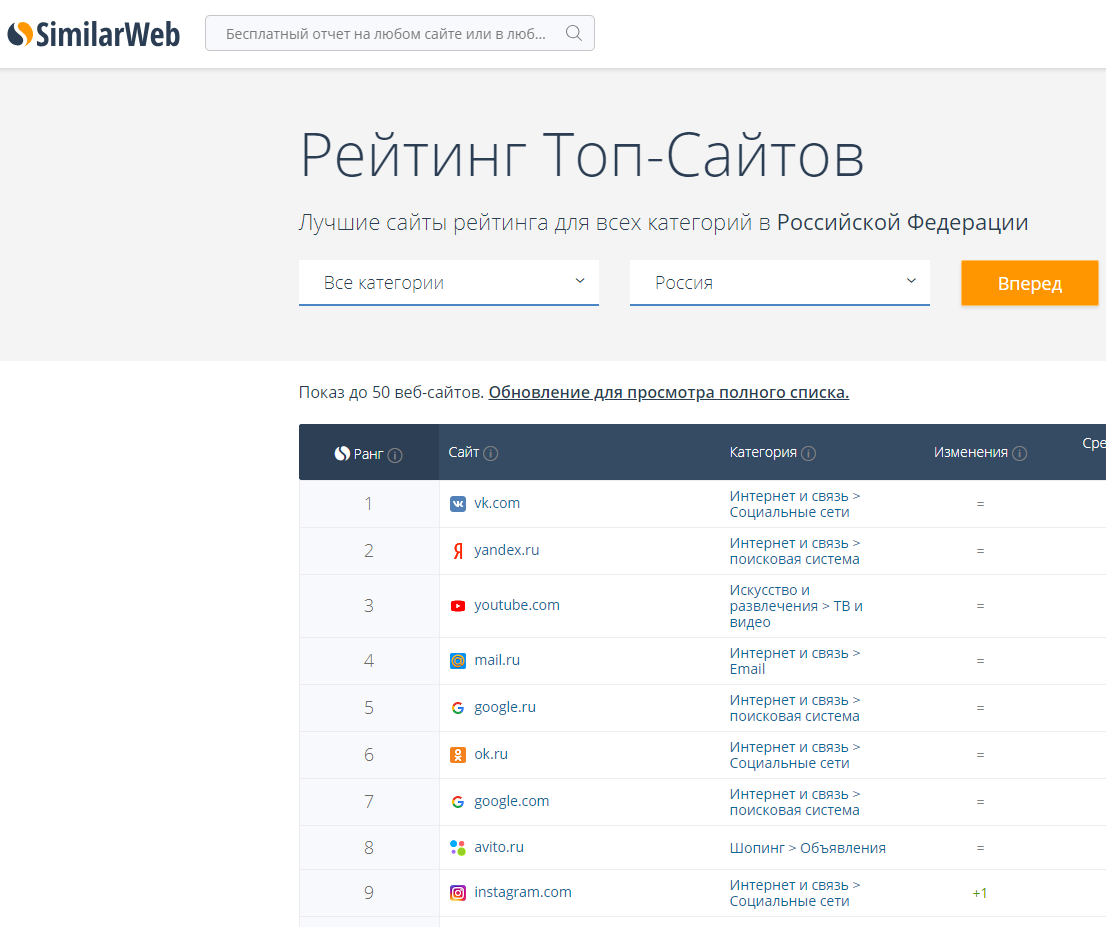
Task: Open the Все категории dropdown
Action: 449,283
